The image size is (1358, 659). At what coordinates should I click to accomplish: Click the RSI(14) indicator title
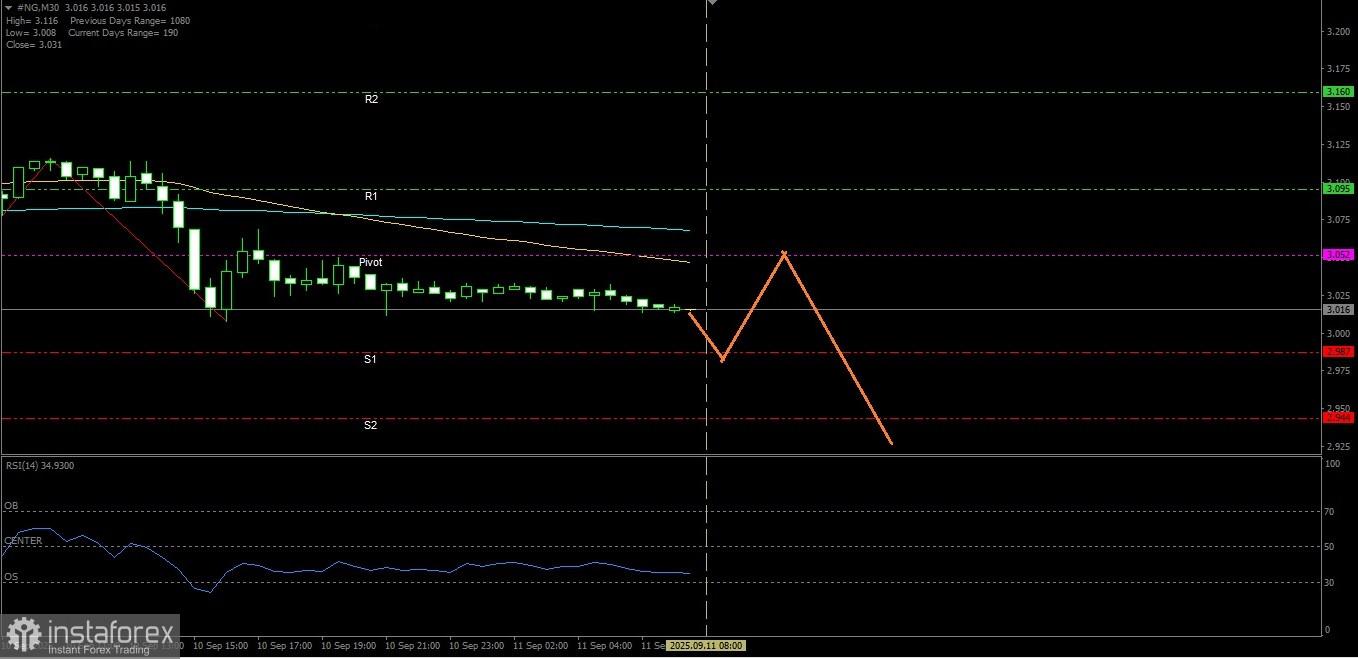coord(40,466)
